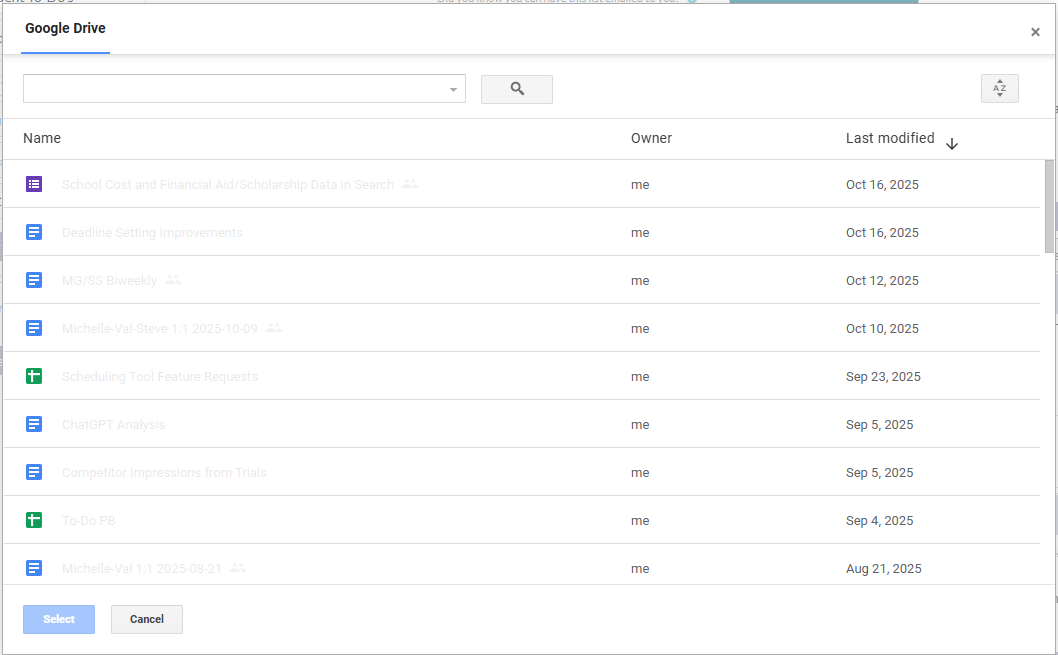This screenshot has height=655, width=1058.
Task: Toggle the Last modified sort arrow
Action: pyautogui.click(x=951, y=144)
